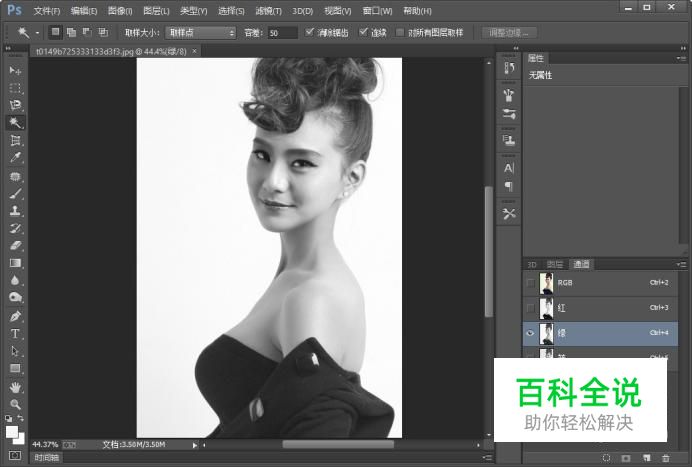Image resolution: width=692 pixels, height=467 pixels.
Task: Select the Path Selection tool
Action: click(15, 351)
